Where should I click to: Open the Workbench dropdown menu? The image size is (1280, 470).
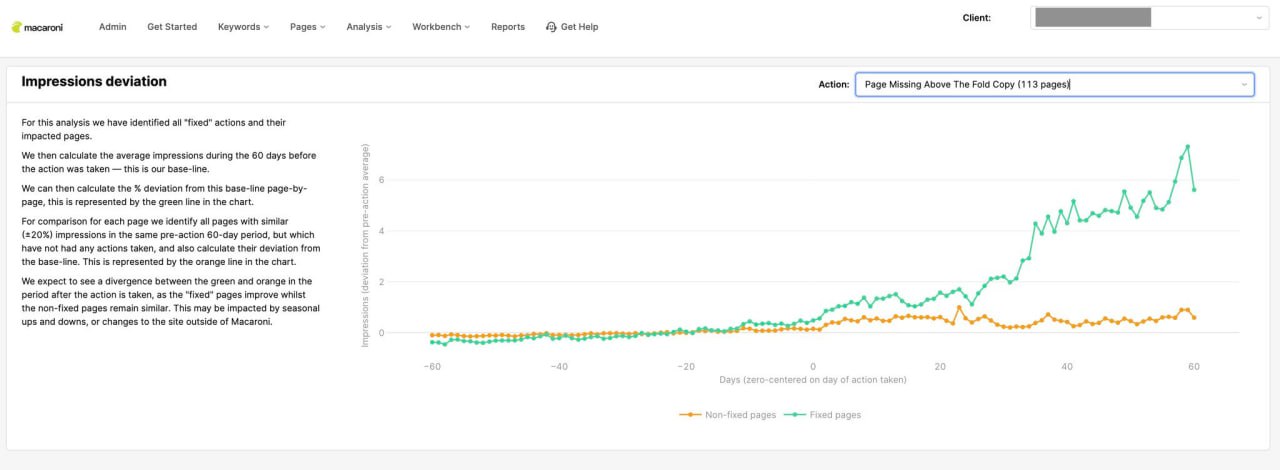tap(441, 27)
